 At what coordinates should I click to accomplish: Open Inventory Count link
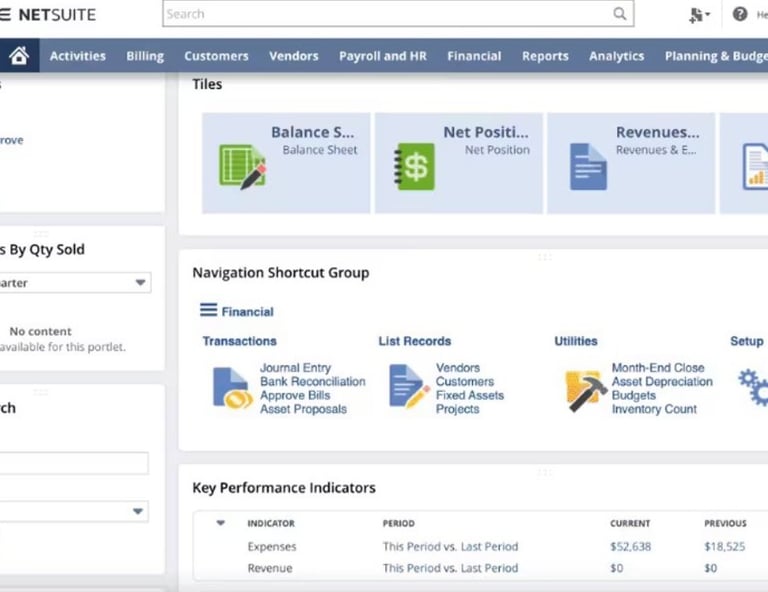(x=654, y=409)
